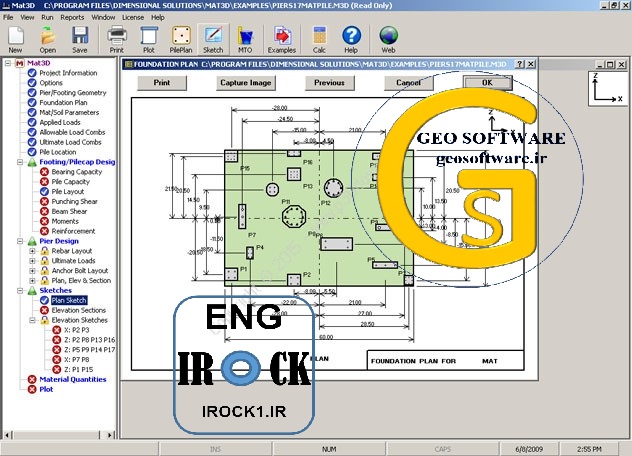The height and width of the screenshot is (456, 632).
Task: Open the Examples toolbar icon
Action: tap(282, 40)
